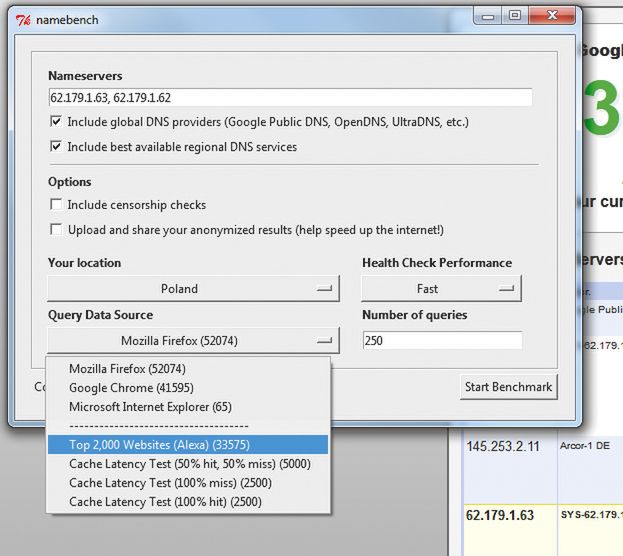This screenshot has width=623, height=556.
Task: Enable Upload and share anonymized results
Action: click(x=56, y=229)
